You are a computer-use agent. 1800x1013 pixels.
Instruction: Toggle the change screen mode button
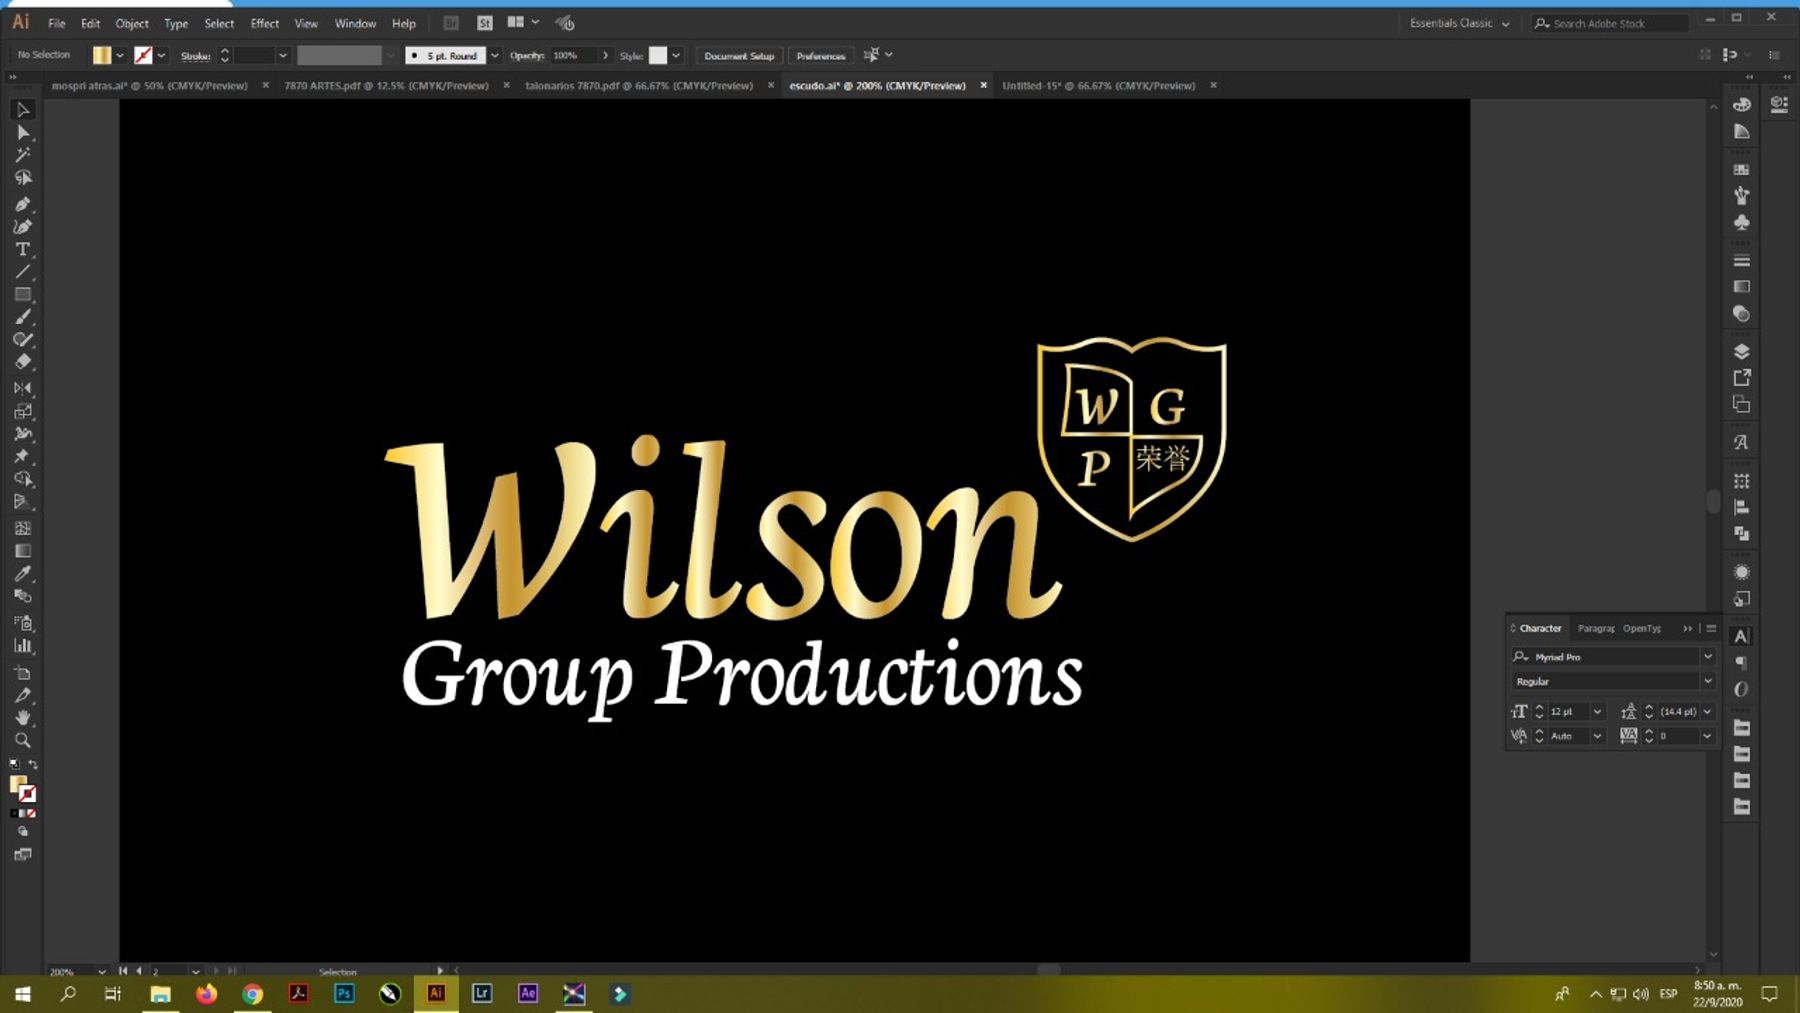[x=22, y=854]
